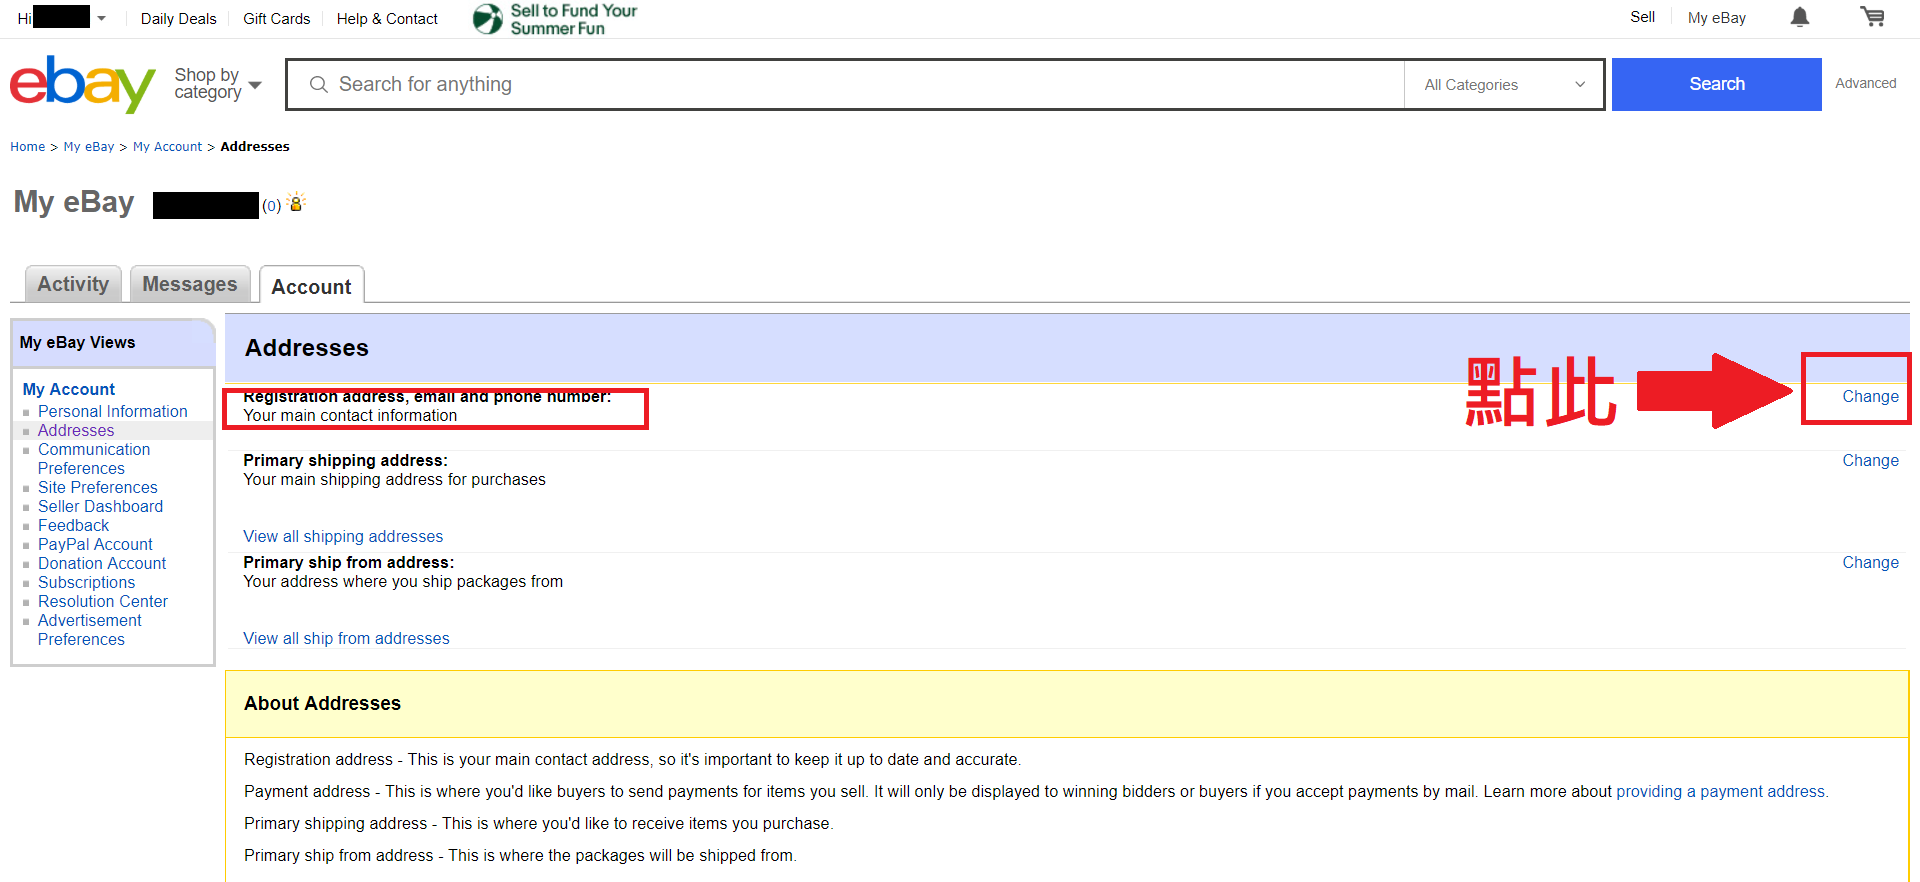Image resolution: width=1920 pixels, height=882 pixels.
Task: Change the primary shipping address
Action: tap(1869, 460)
